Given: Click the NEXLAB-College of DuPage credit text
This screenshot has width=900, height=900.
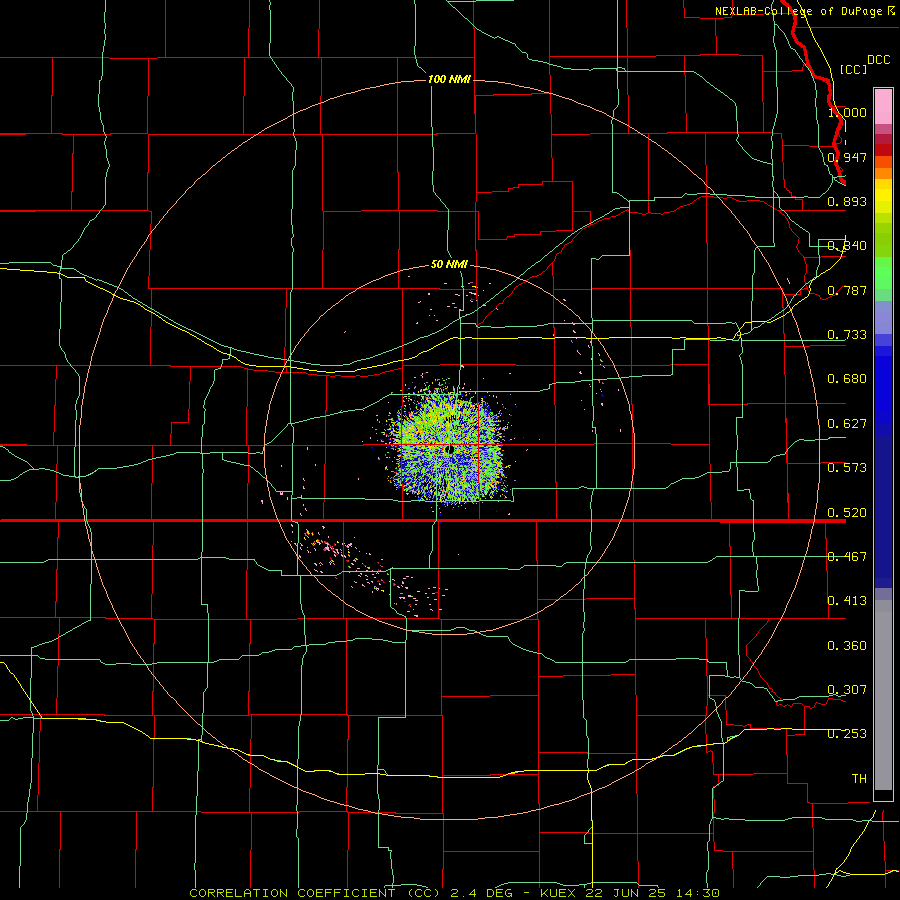Looking at the screenshot, I should click(804, 11).
